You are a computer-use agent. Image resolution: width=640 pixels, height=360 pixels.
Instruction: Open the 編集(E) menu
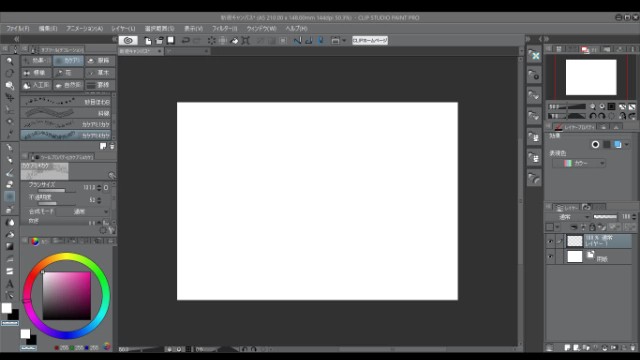(x=48, y=29)
